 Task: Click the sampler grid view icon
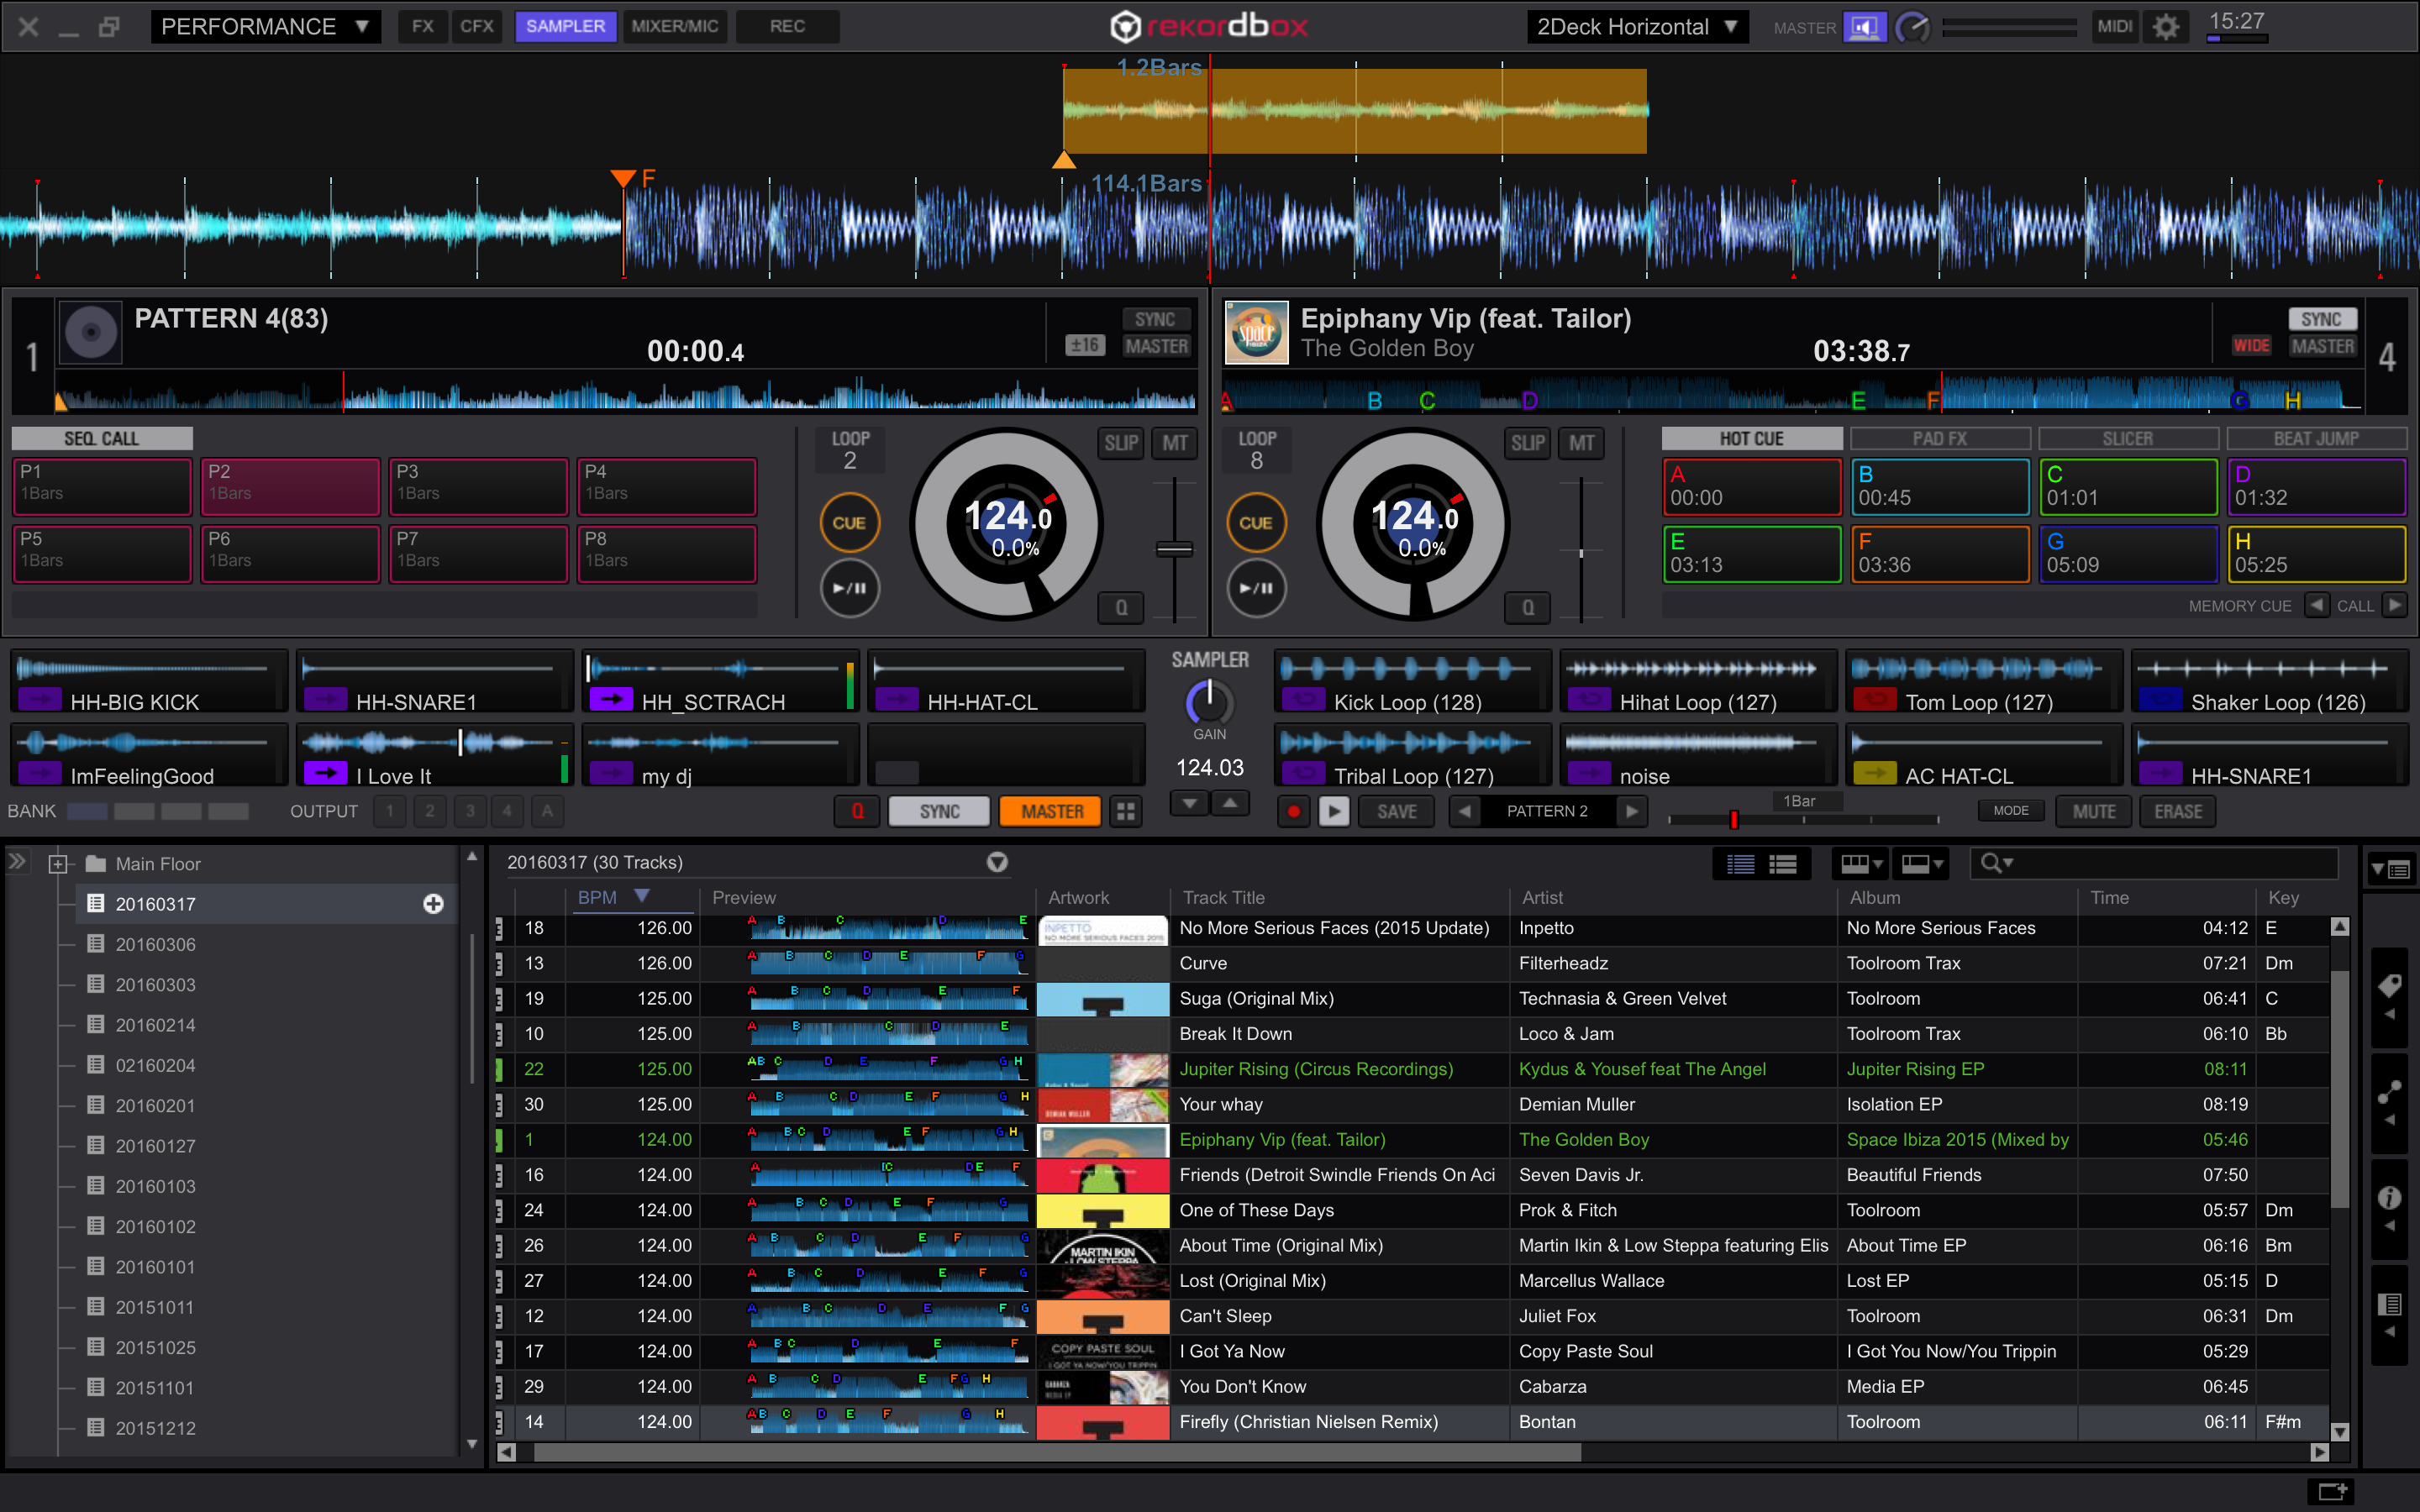click(1126, 811)
